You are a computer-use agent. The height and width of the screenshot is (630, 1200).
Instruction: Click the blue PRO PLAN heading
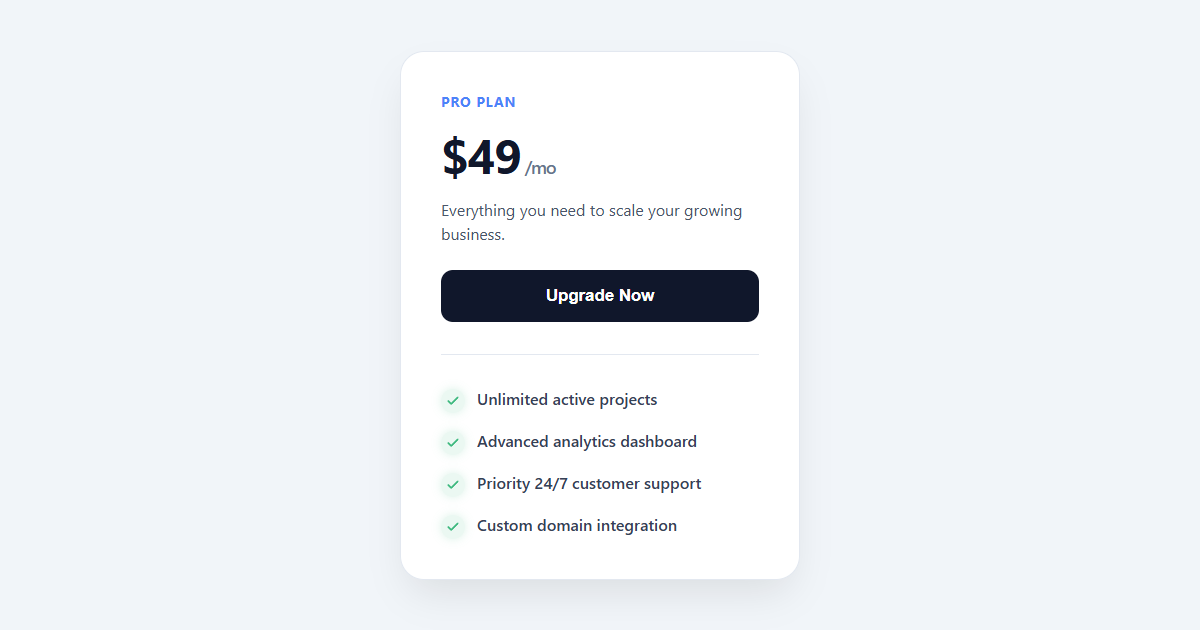point(478,101)
